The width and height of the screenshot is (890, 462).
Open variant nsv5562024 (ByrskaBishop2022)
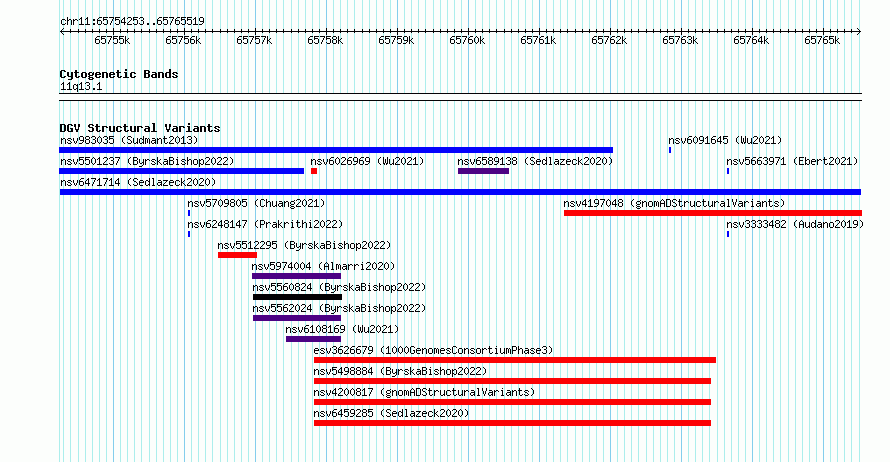pyautogui.click(x=339, y=308)
